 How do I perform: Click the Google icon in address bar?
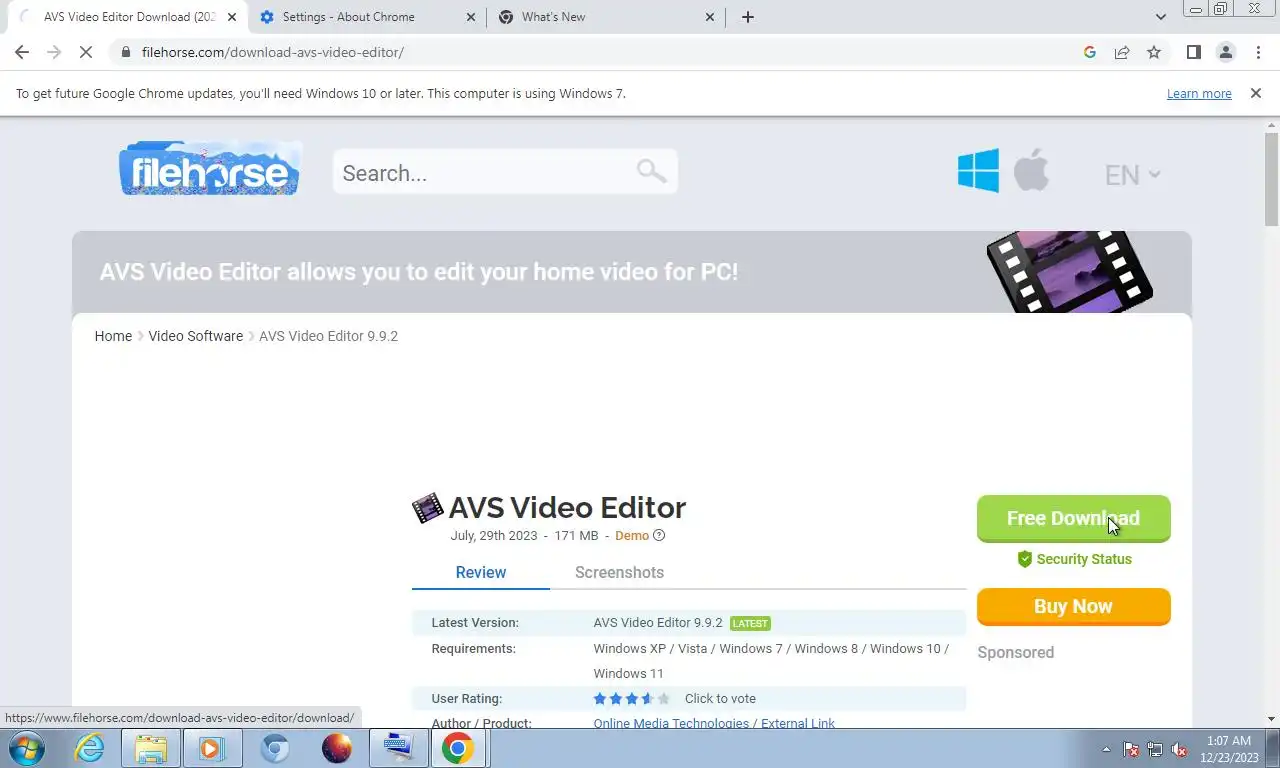(1090, 52)
